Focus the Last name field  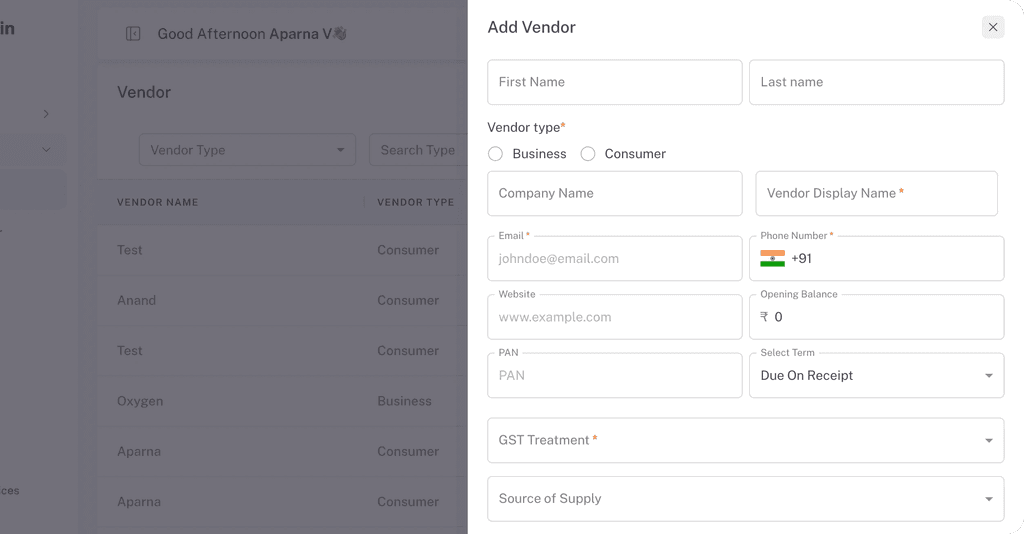[x=876, y=82]
